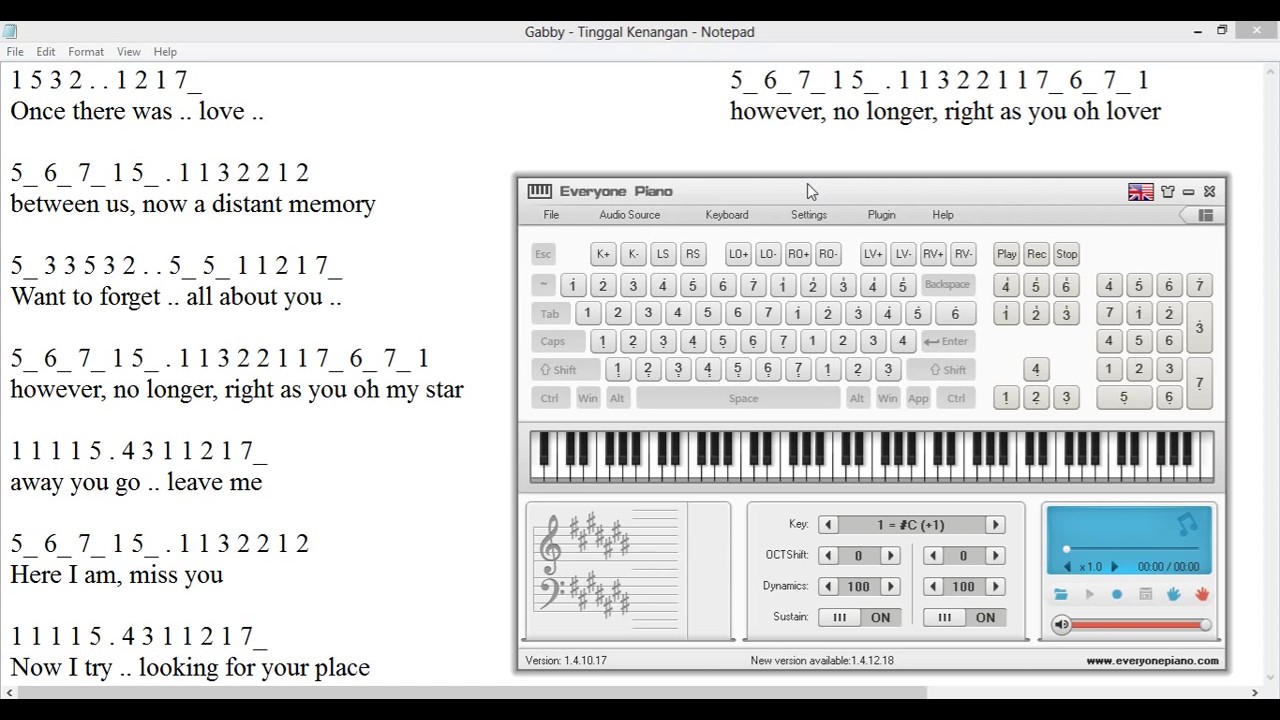The height and width of the screenshot is (720, 1280).
Task: Click RO+ right octave up button
Action: [798, 254]
